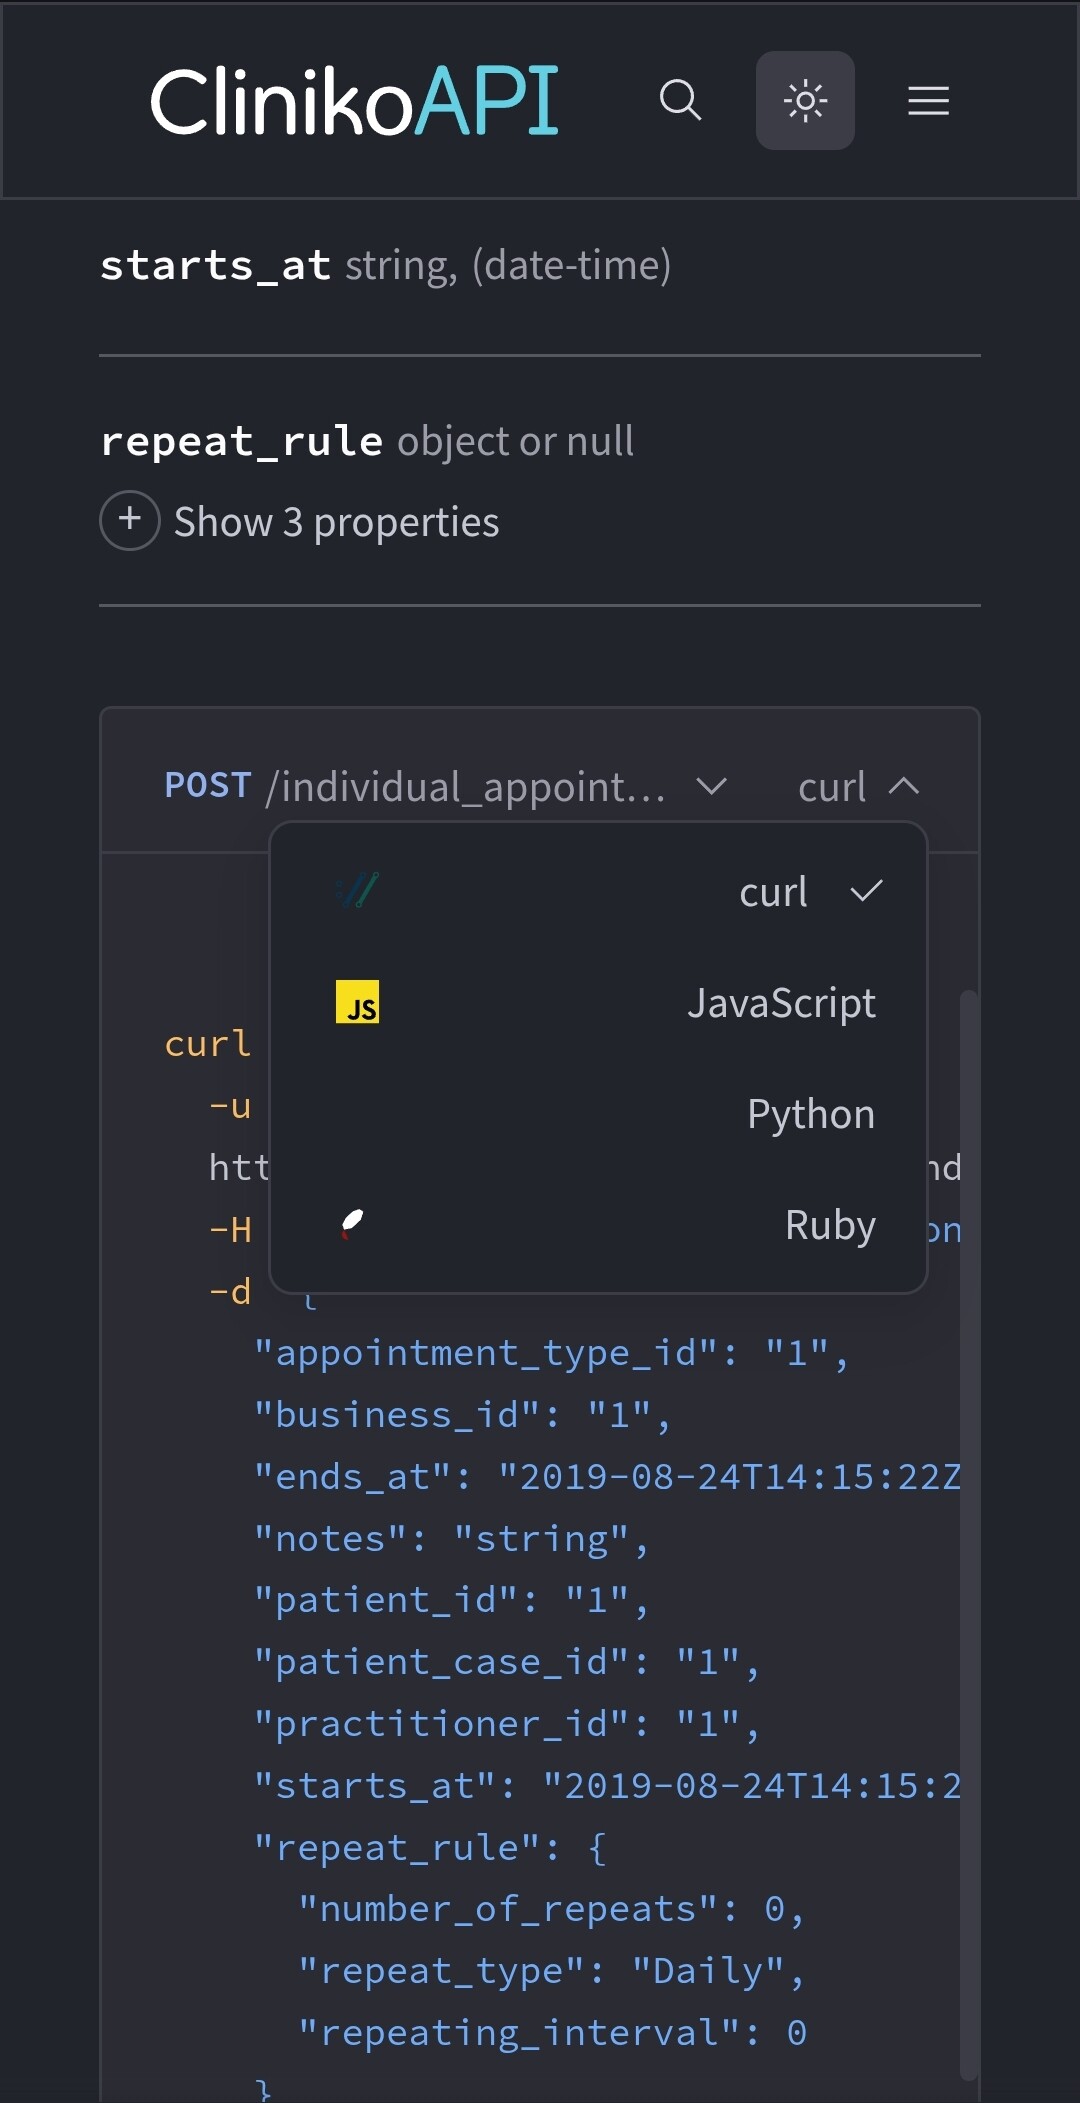Toggle the light/dark theme sun button
Viewport: 1080px width, 2103px height.
coord(805,100)
